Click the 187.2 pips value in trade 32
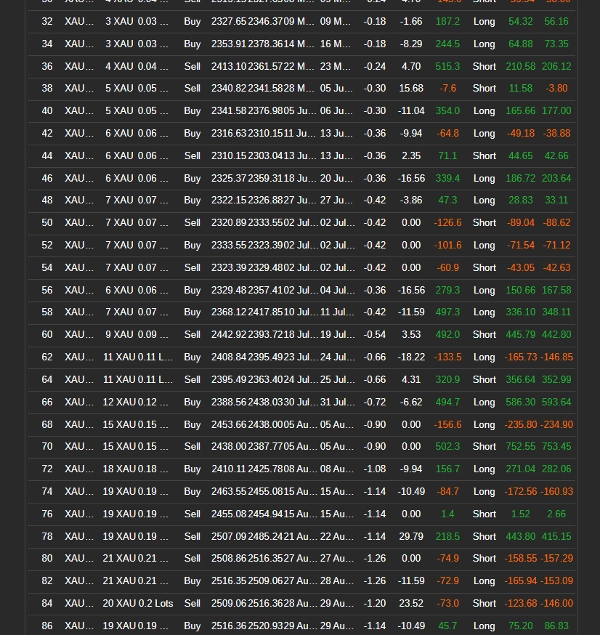Screen dimensions: 600x635 pyautogui.click(x=447, y=21)
